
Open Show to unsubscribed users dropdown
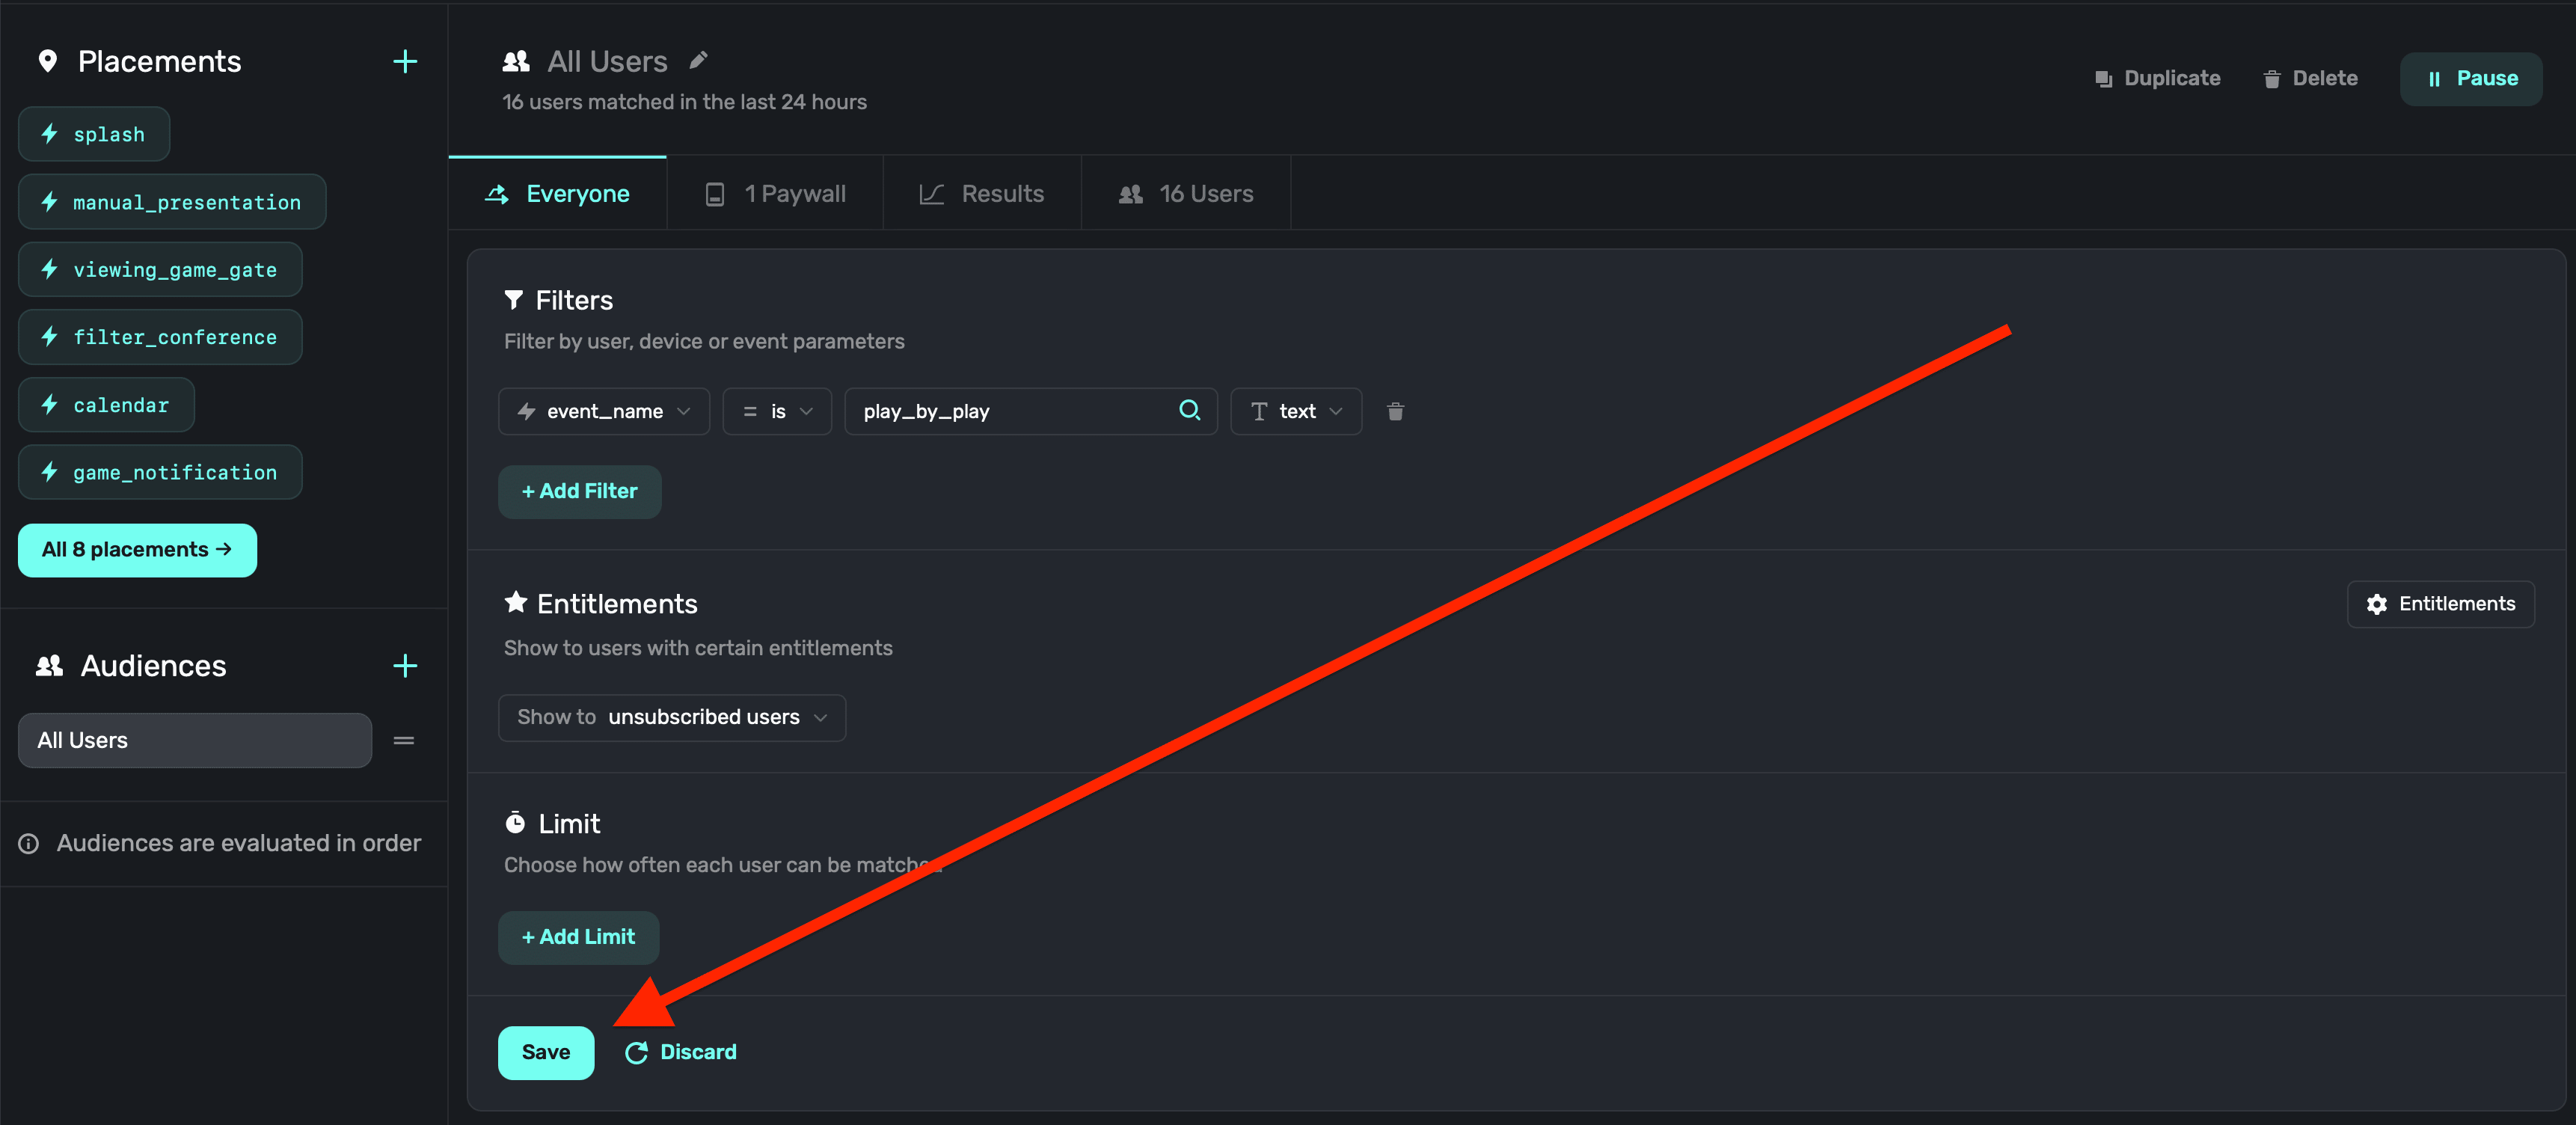(x=671, y=718)
